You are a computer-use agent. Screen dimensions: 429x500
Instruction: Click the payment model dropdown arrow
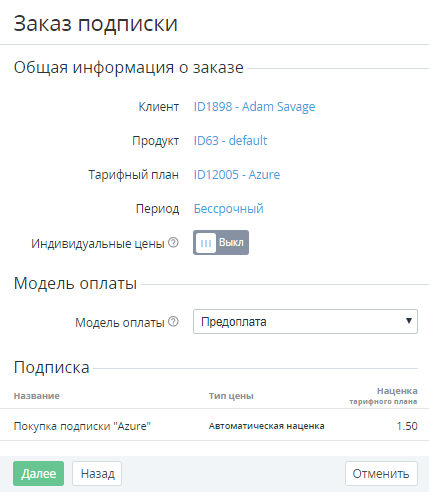point(409,321)
